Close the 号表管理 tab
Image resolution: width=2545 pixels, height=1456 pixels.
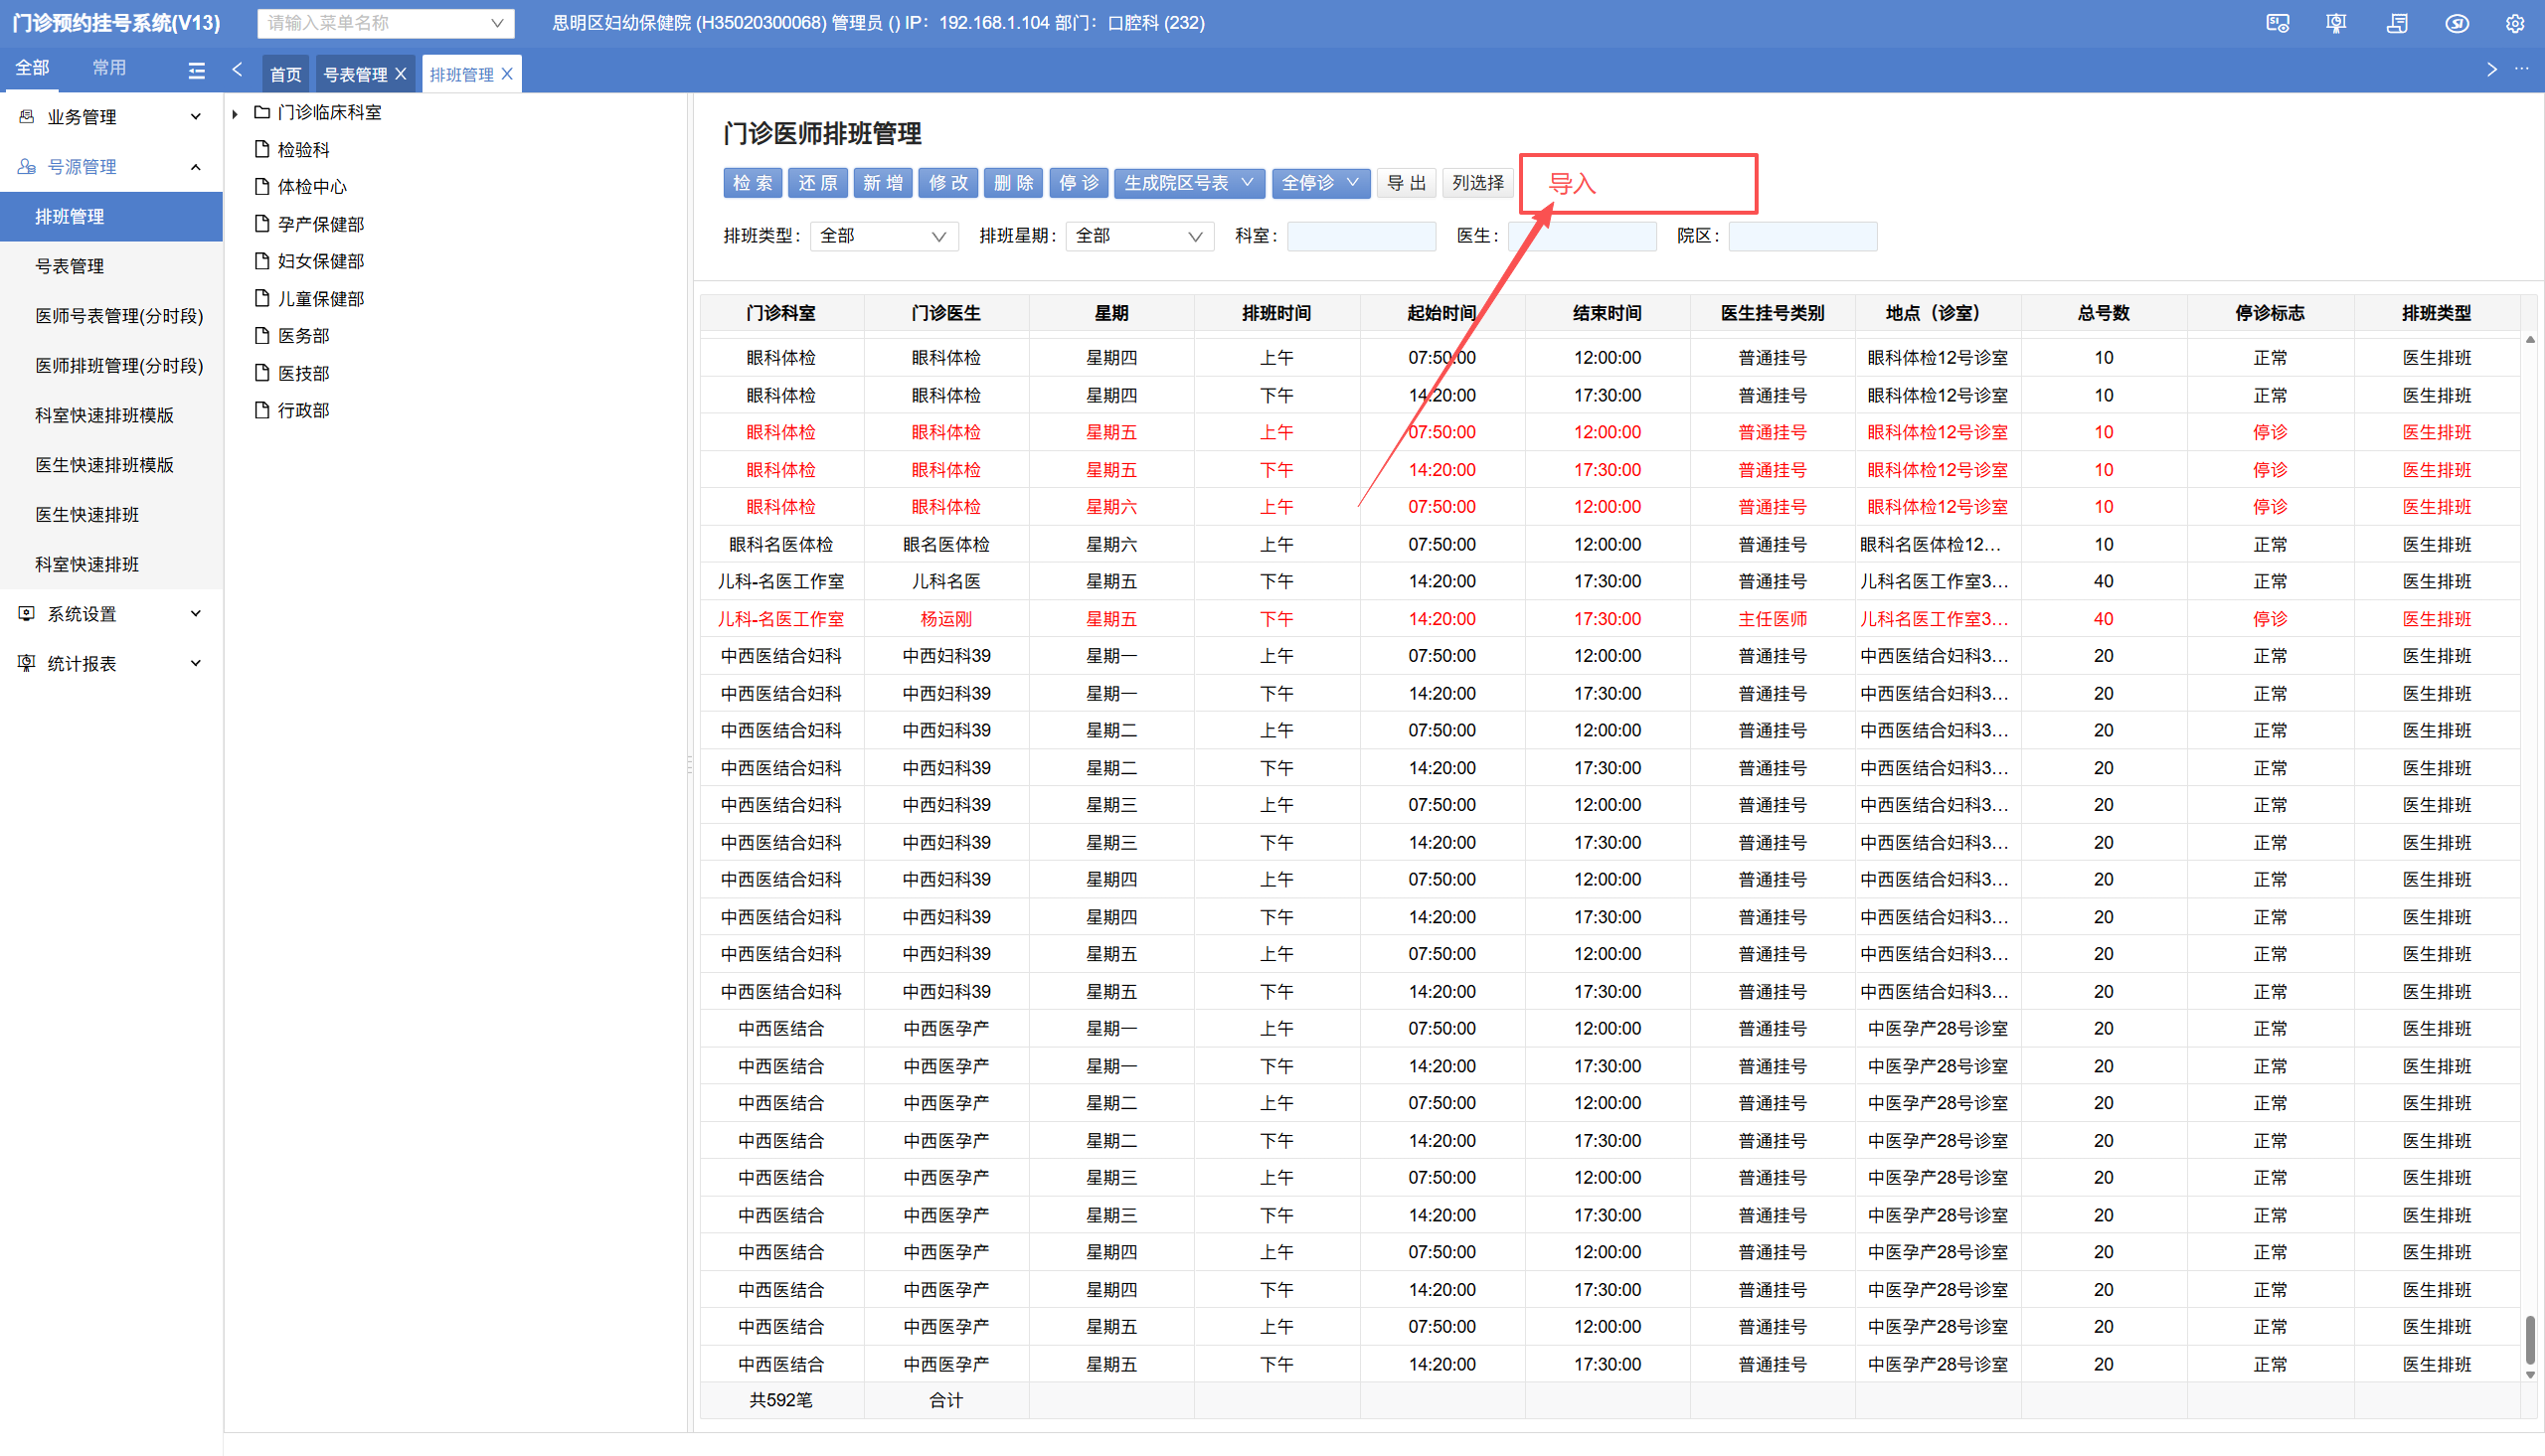click(401, 74)
